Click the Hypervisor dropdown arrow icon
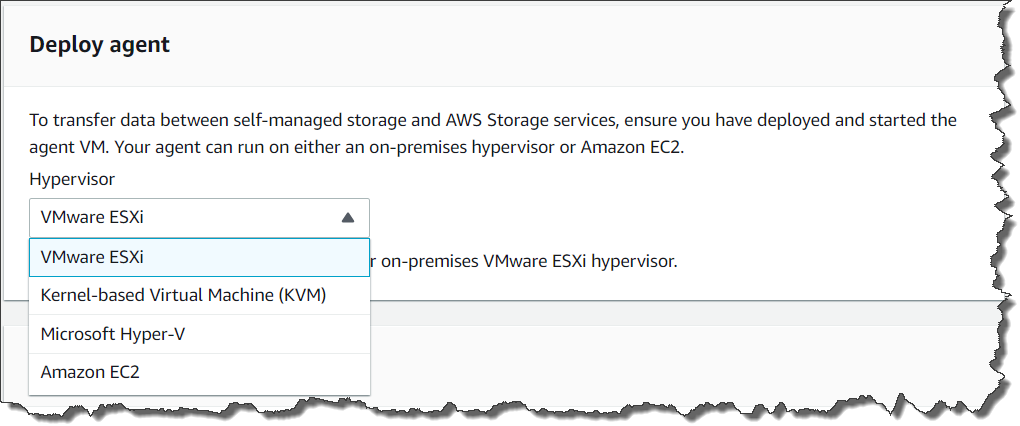 [x=347, y=217]
